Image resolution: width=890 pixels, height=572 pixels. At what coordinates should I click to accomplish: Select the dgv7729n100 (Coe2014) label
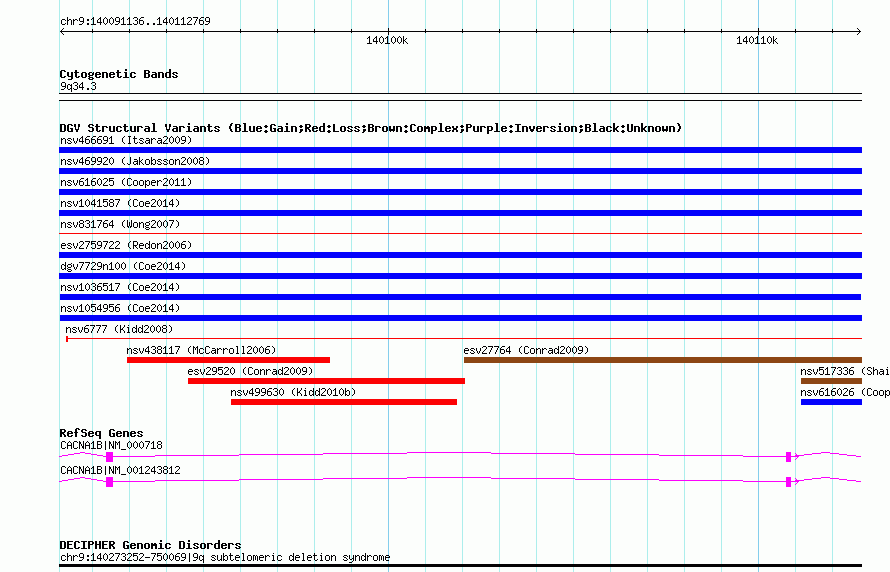point(123,266)
